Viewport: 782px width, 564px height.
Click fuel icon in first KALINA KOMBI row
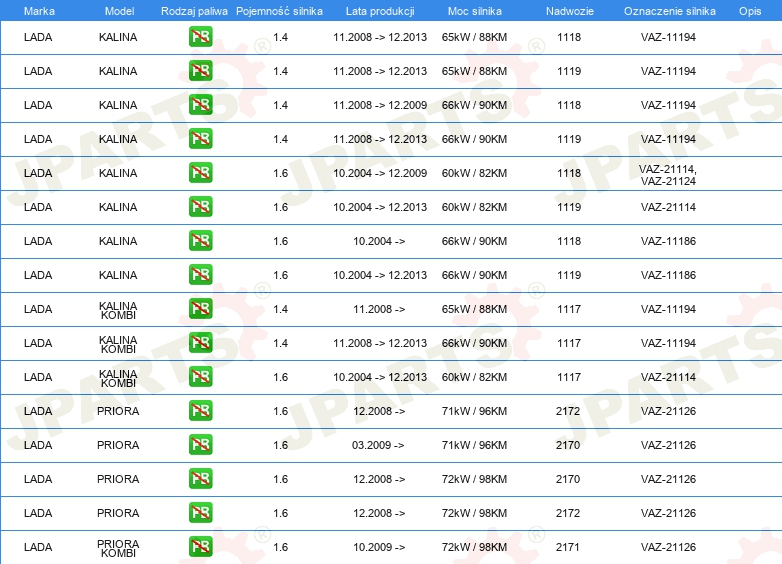tap(200, 309)
